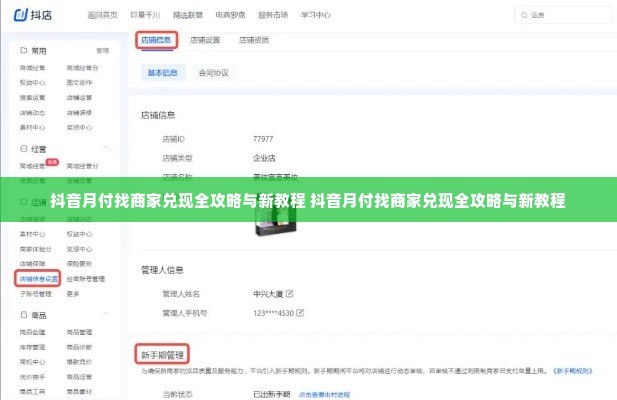Open 商机中心 in the sidebar

pyautogui.click(x=32, y=362)
